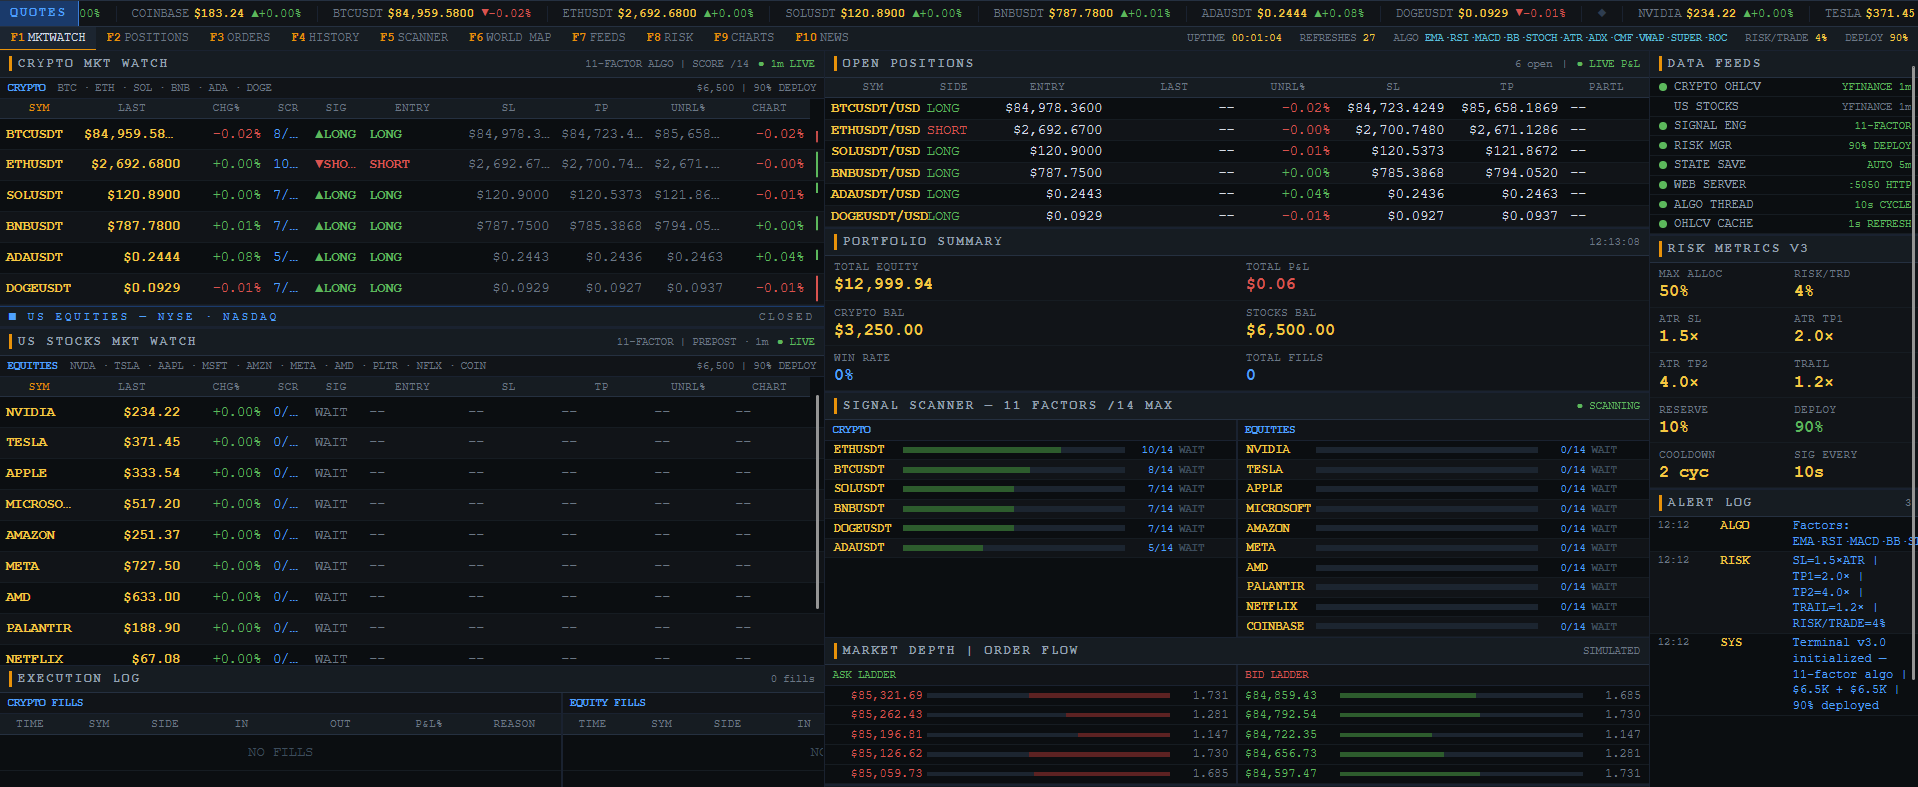Click the BTCUSDT 8/14 signal score bar
1918x787 pixels.
tap(1014, 470)
